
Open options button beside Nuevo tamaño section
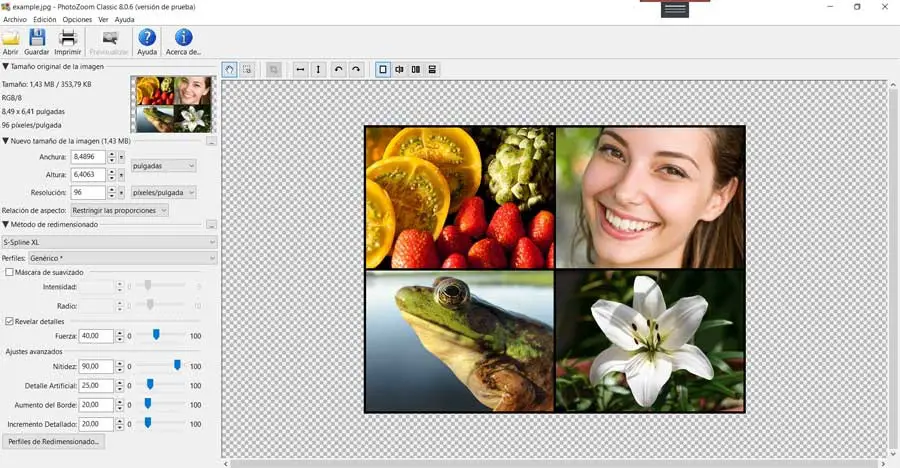coord(211,141)
